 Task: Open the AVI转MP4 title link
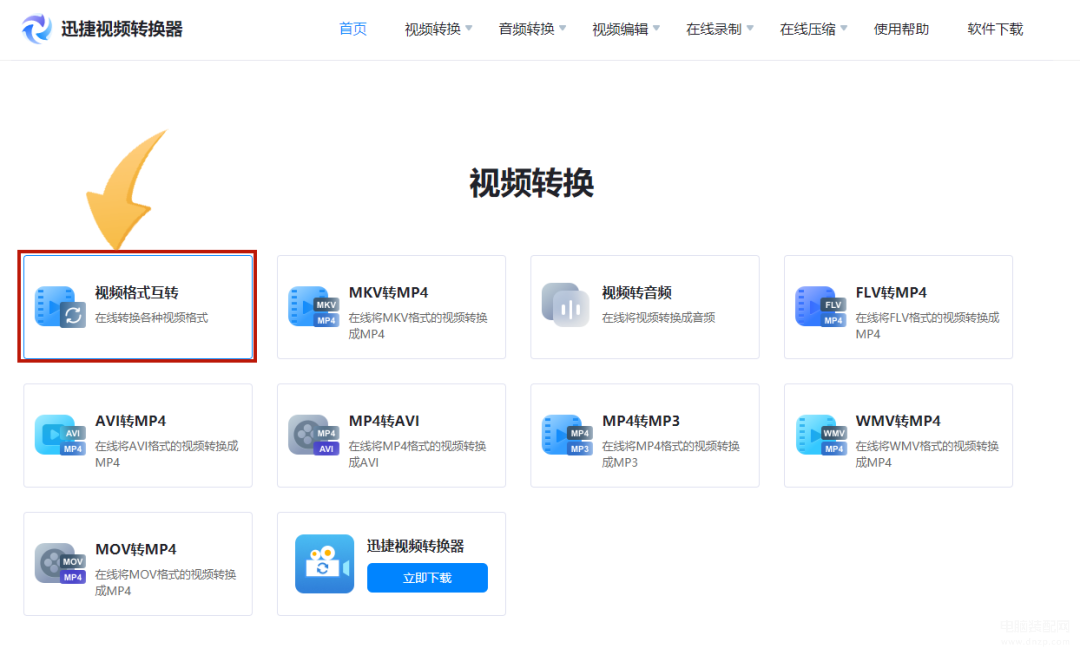click(x=130, y=421)
